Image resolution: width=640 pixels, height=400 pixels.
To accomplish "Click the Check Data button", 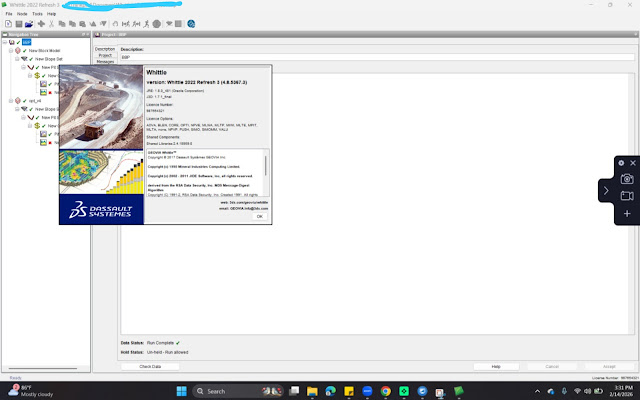I will [x=150, y=367].
